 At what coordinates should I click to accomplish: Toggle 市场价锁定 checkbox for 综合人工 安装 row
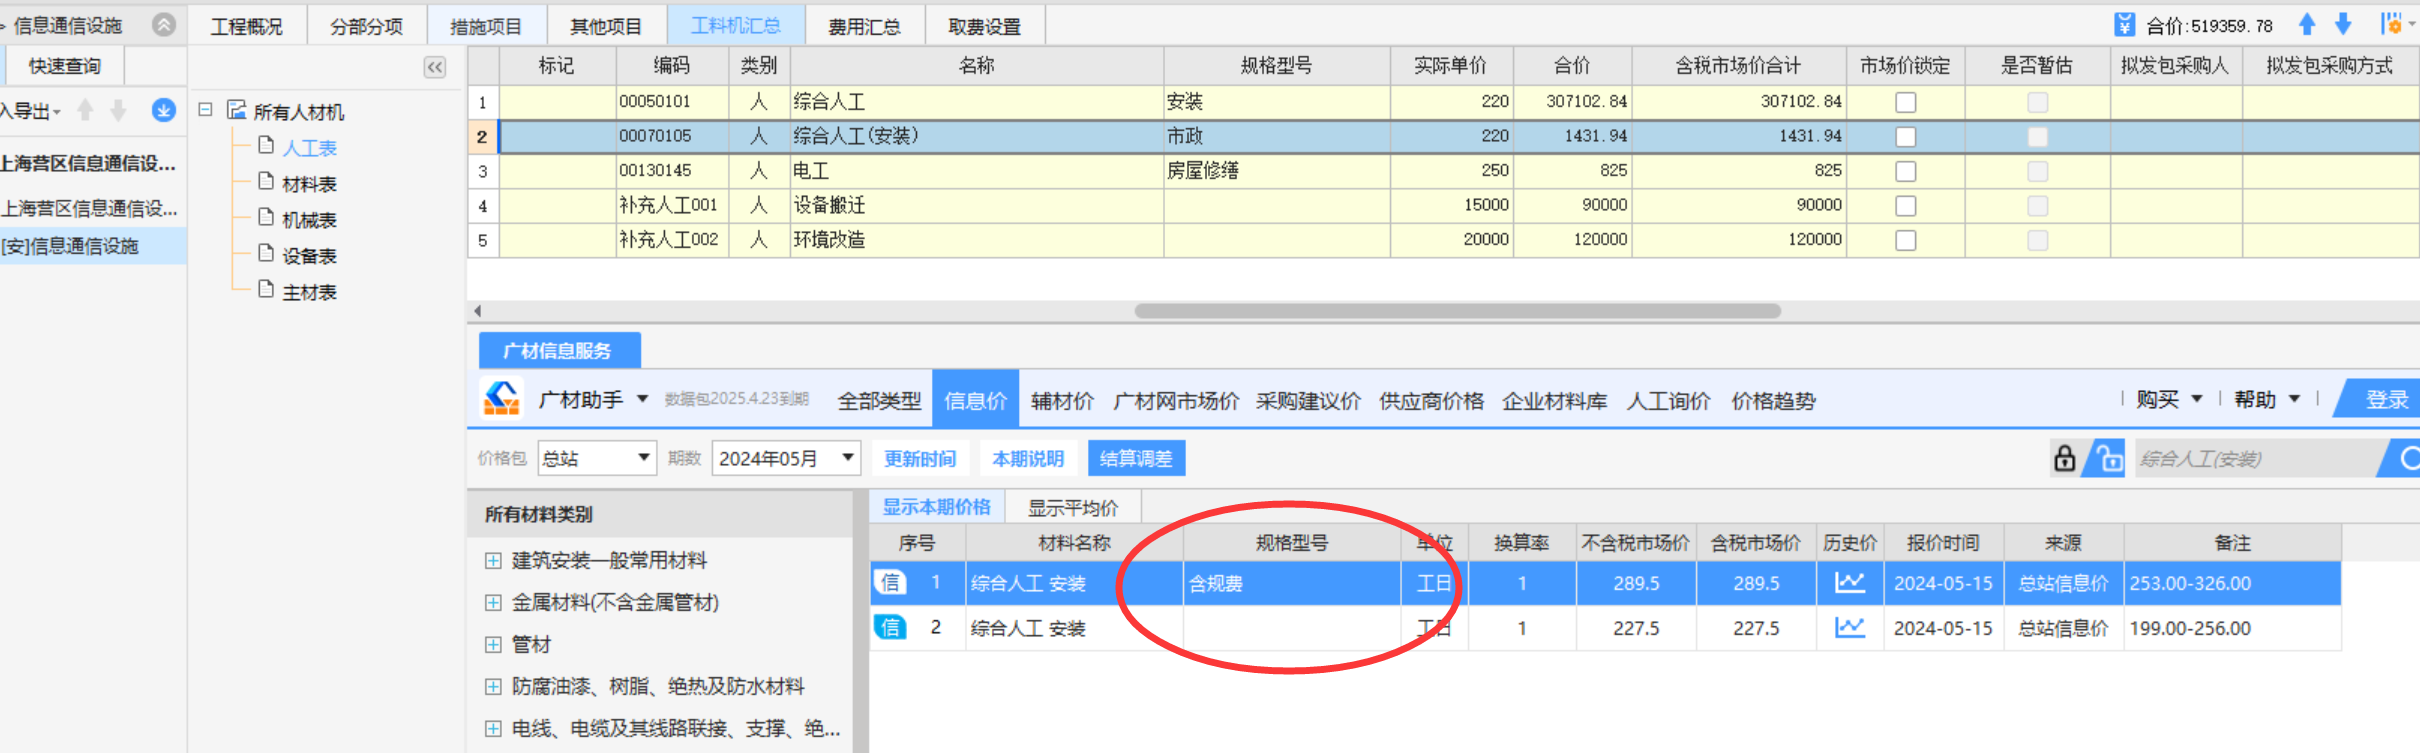[1906, 102]
